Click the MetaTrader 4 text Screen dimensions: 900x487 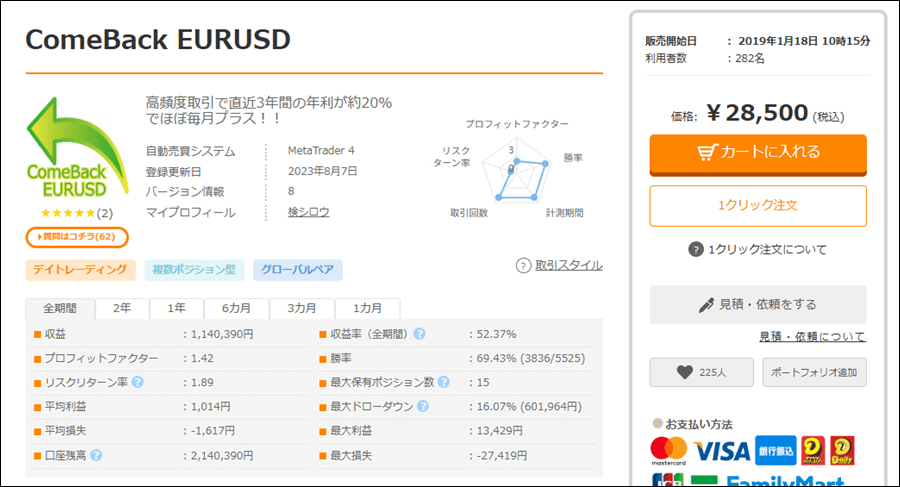[x=321, y=150]
